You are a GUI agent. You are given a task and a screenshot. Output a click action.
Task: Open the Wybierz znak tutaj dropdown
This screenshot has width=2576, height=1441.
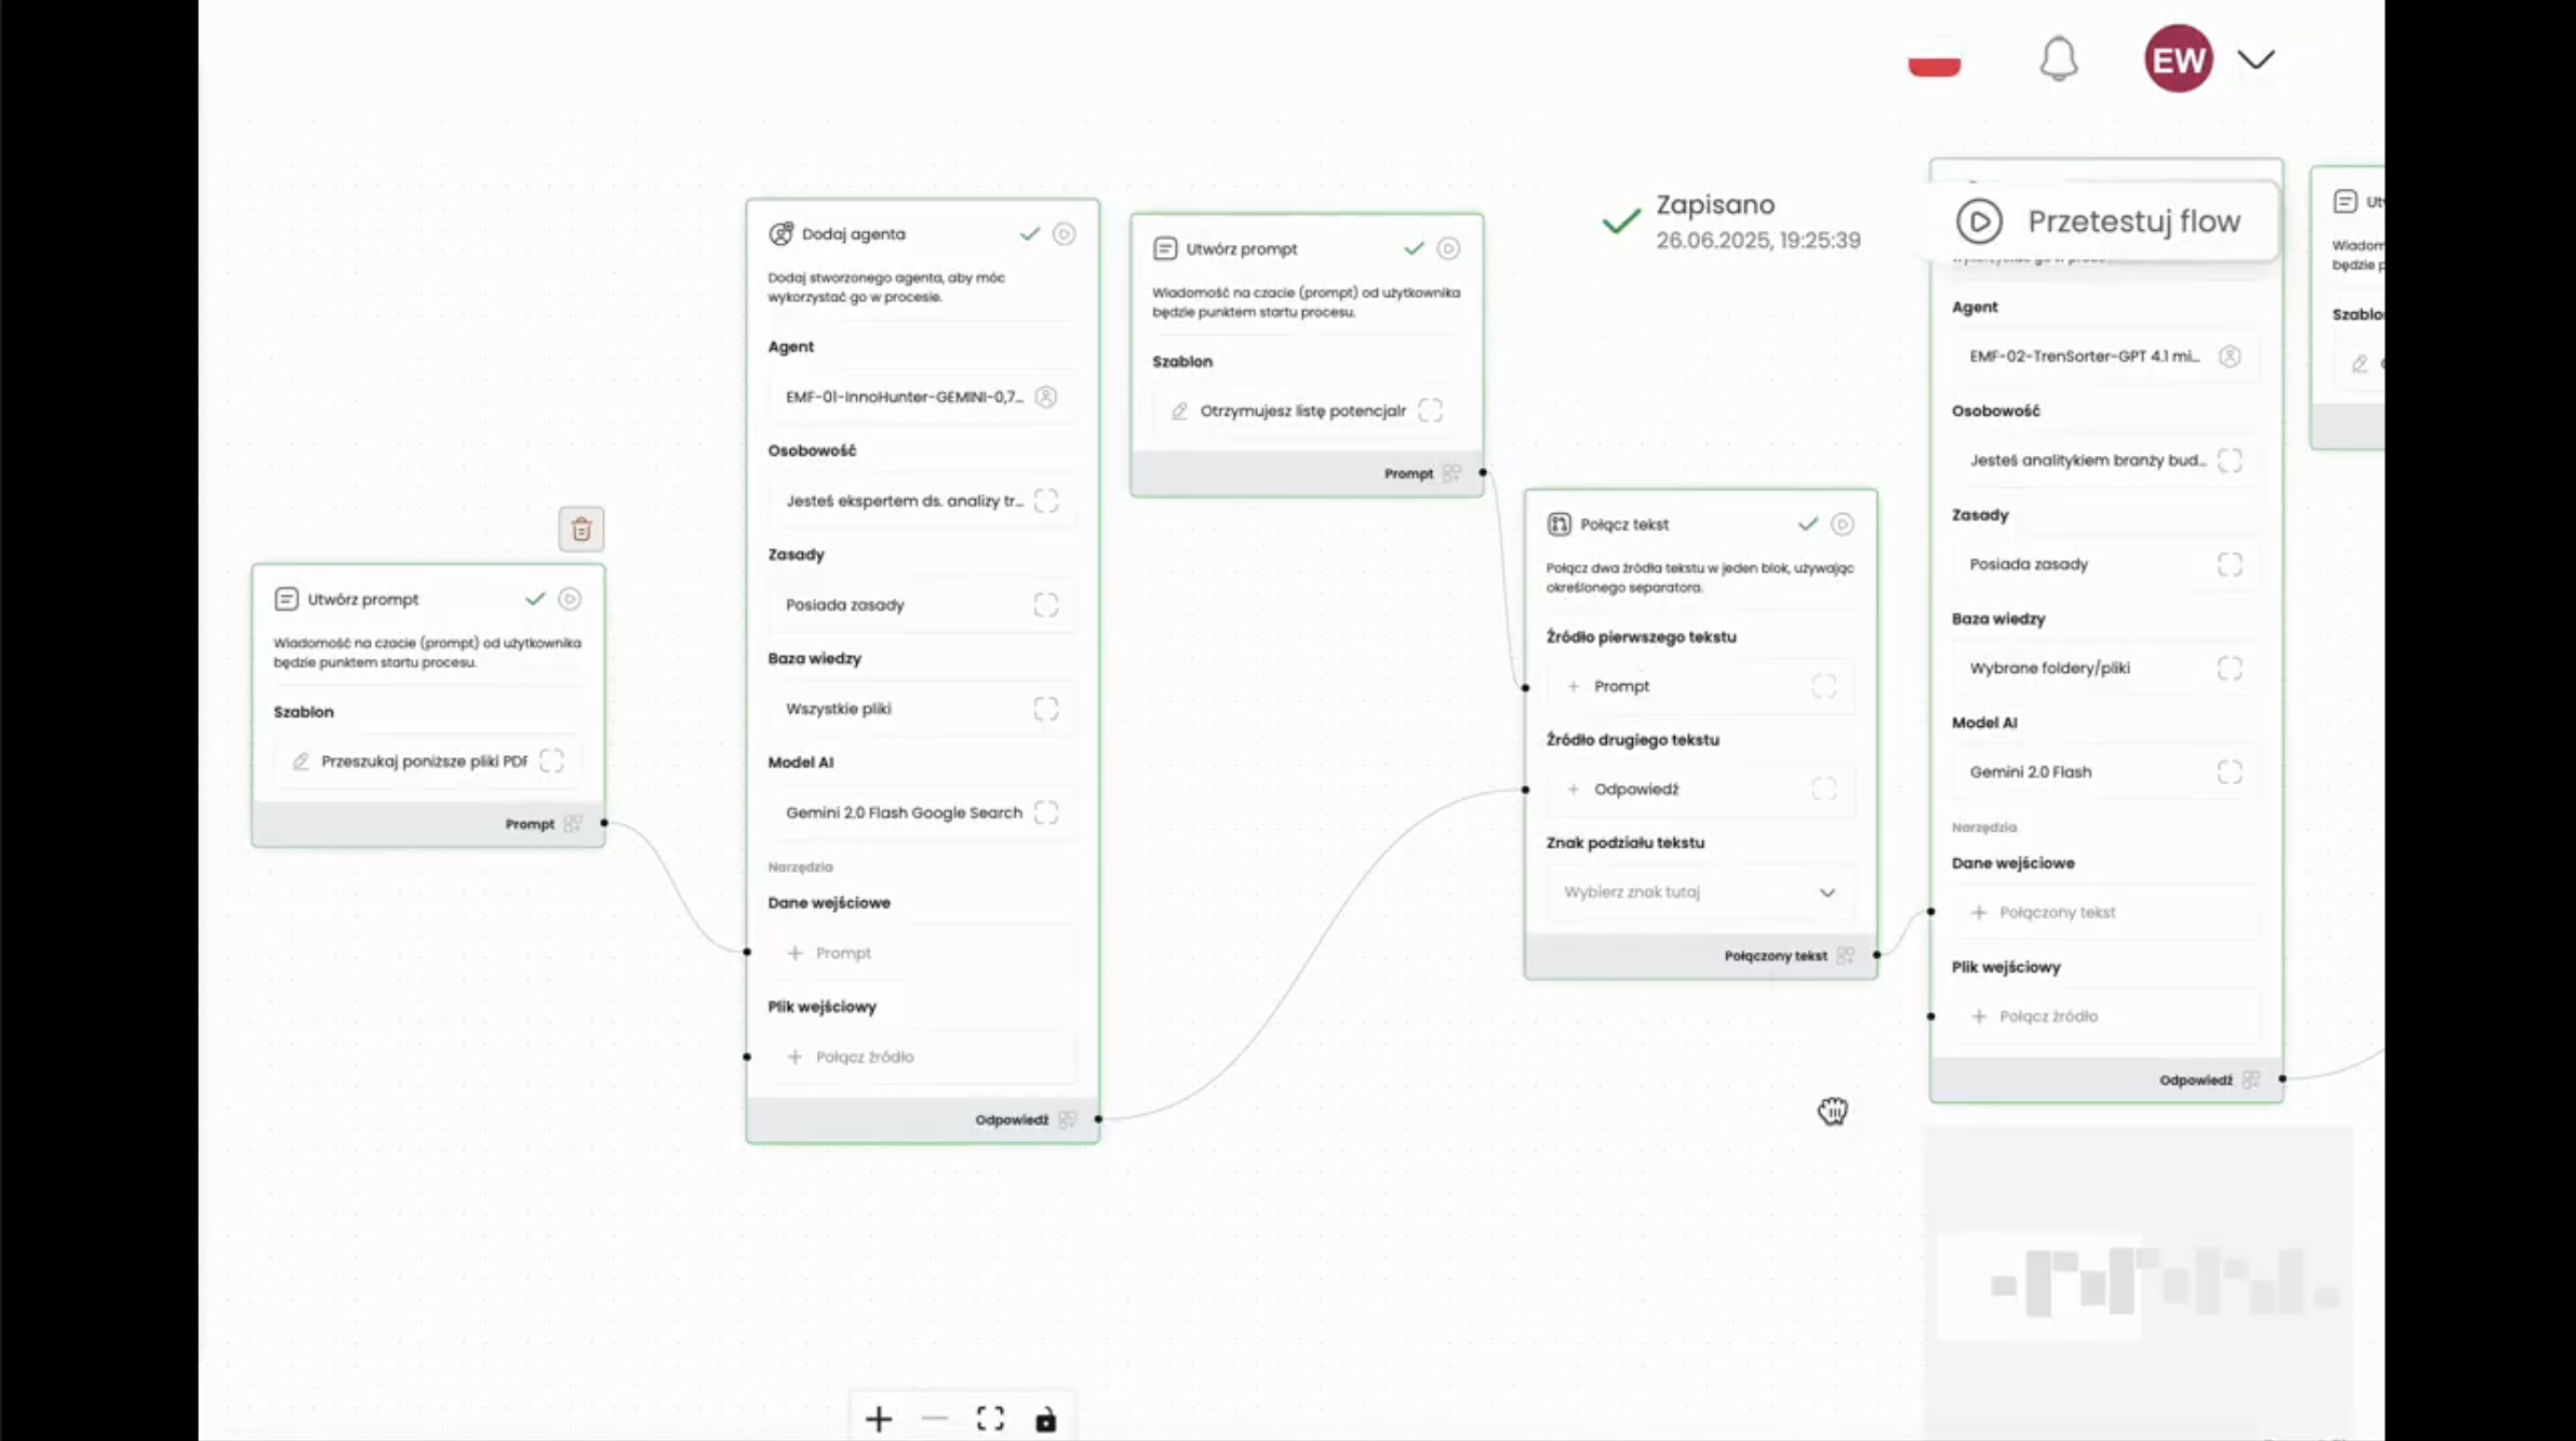(1700, 892)
